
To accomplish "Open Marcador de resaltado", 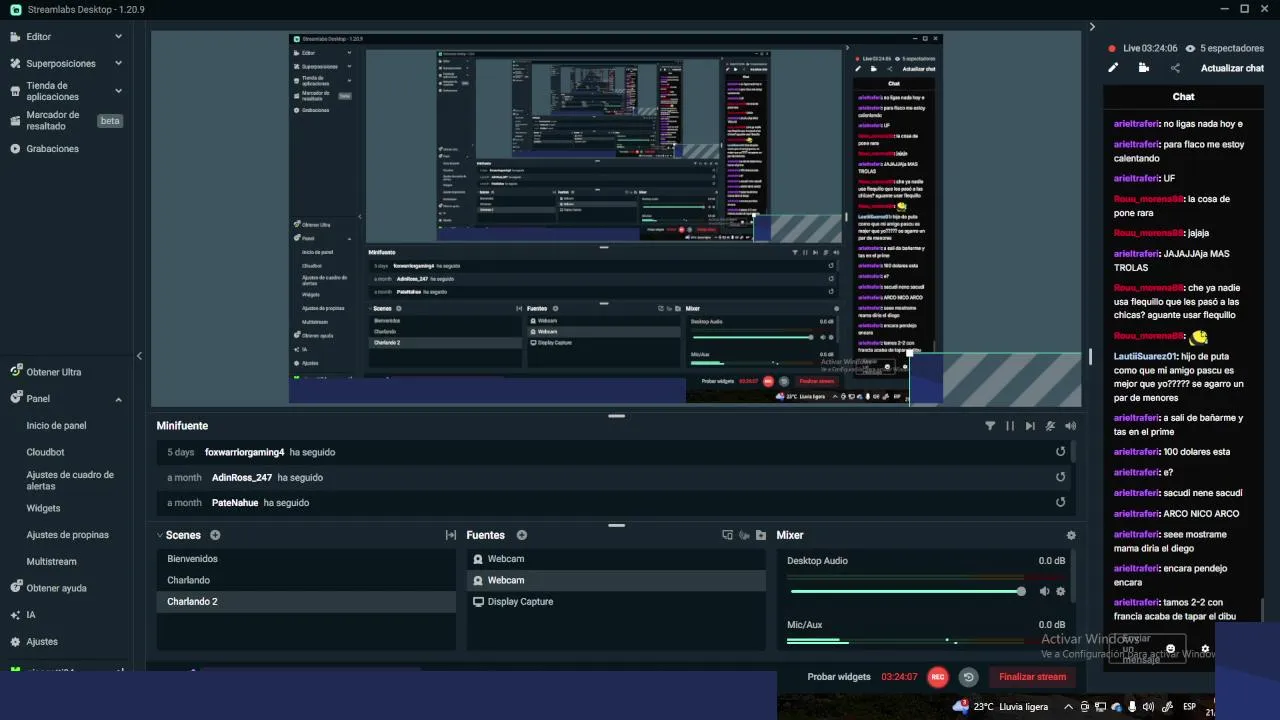I will [x=53, y=121].
